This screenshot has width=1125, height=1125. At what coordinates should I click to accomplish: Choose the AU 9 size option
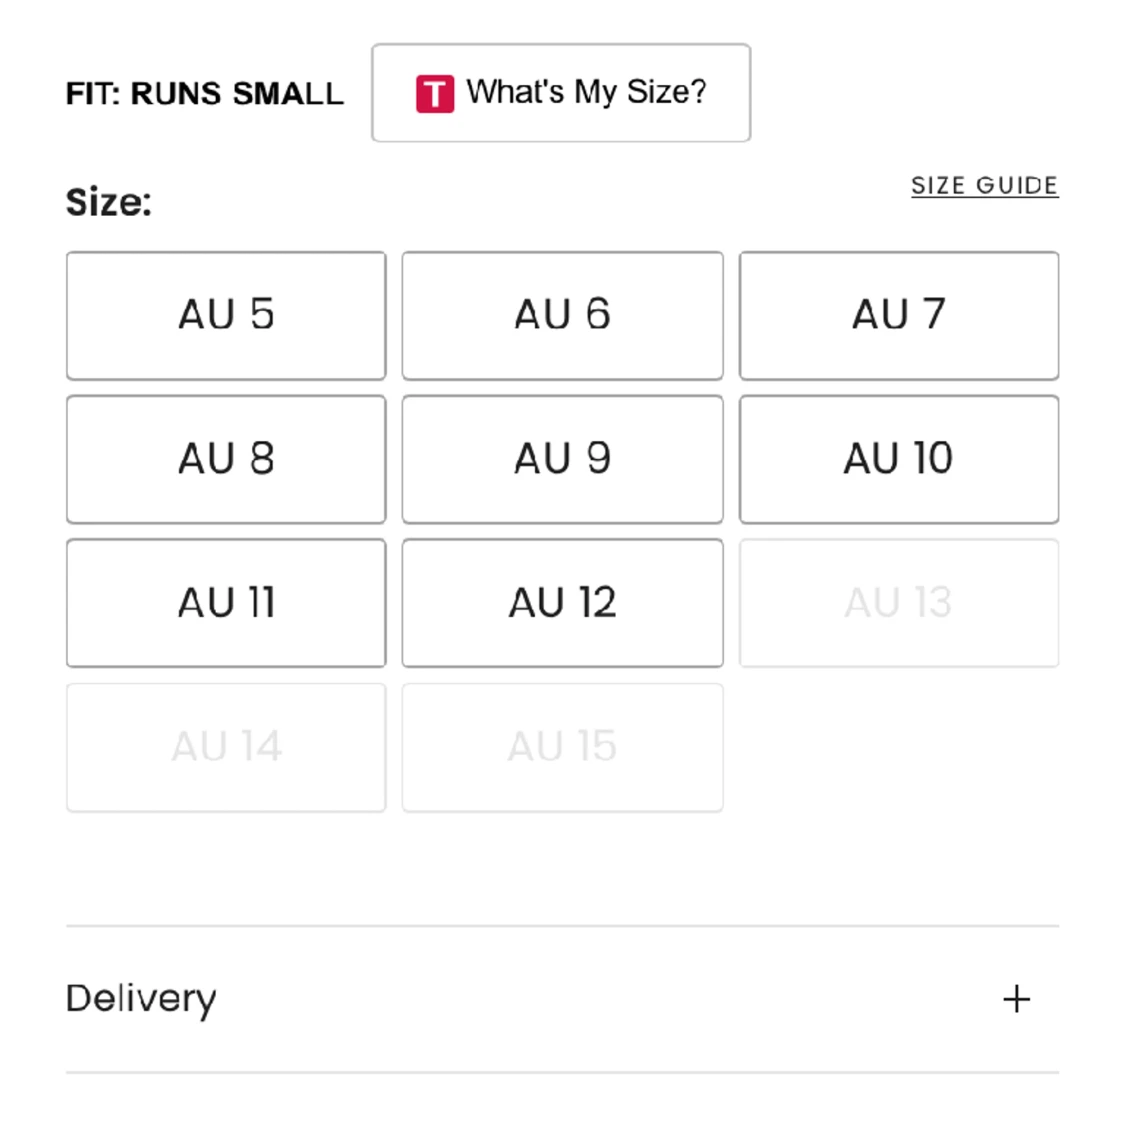(562, 459)
